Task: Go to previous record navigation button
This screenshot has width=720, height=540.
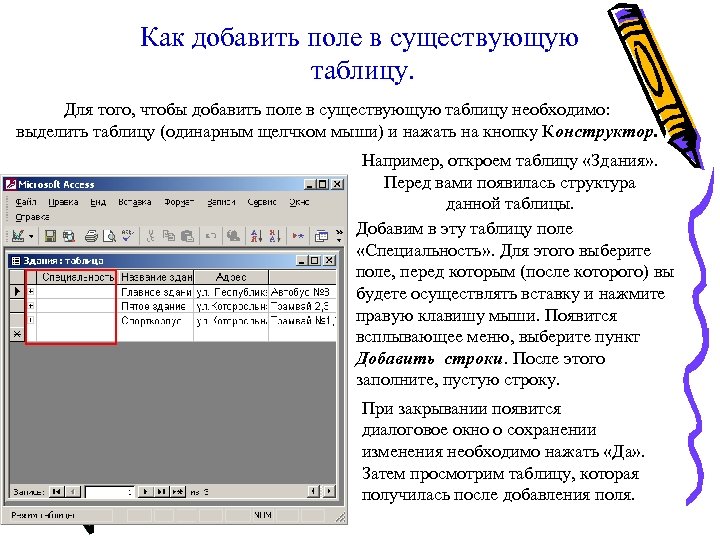Action: click(x=73, y=492)
